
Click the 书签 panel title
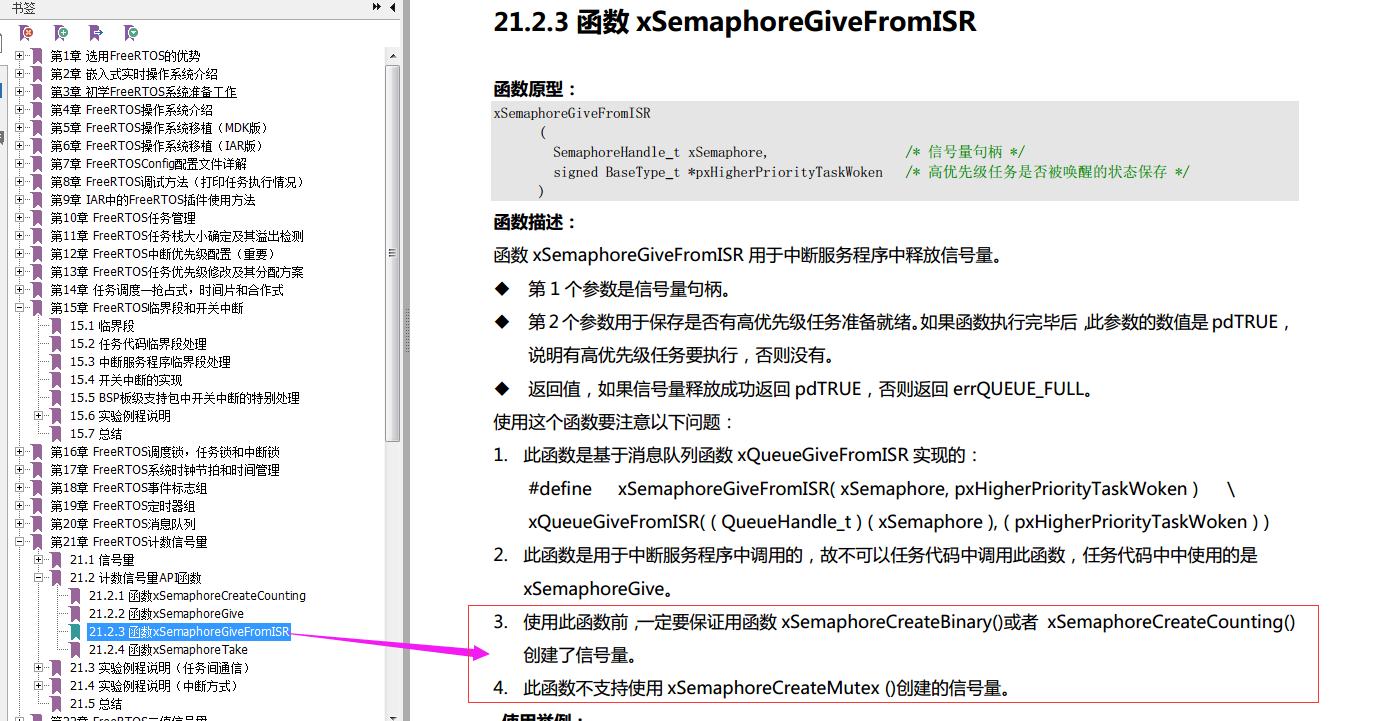(22, 7)
